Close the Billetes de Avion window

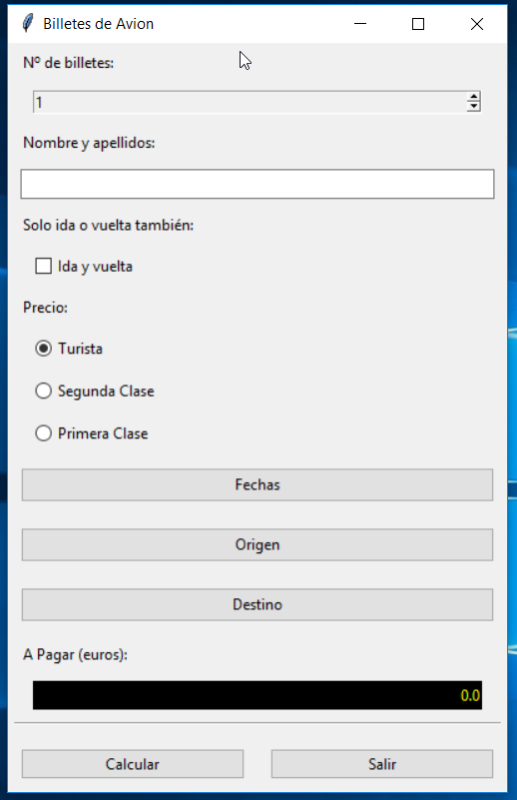pyautogui.click(x=477, y=23)
